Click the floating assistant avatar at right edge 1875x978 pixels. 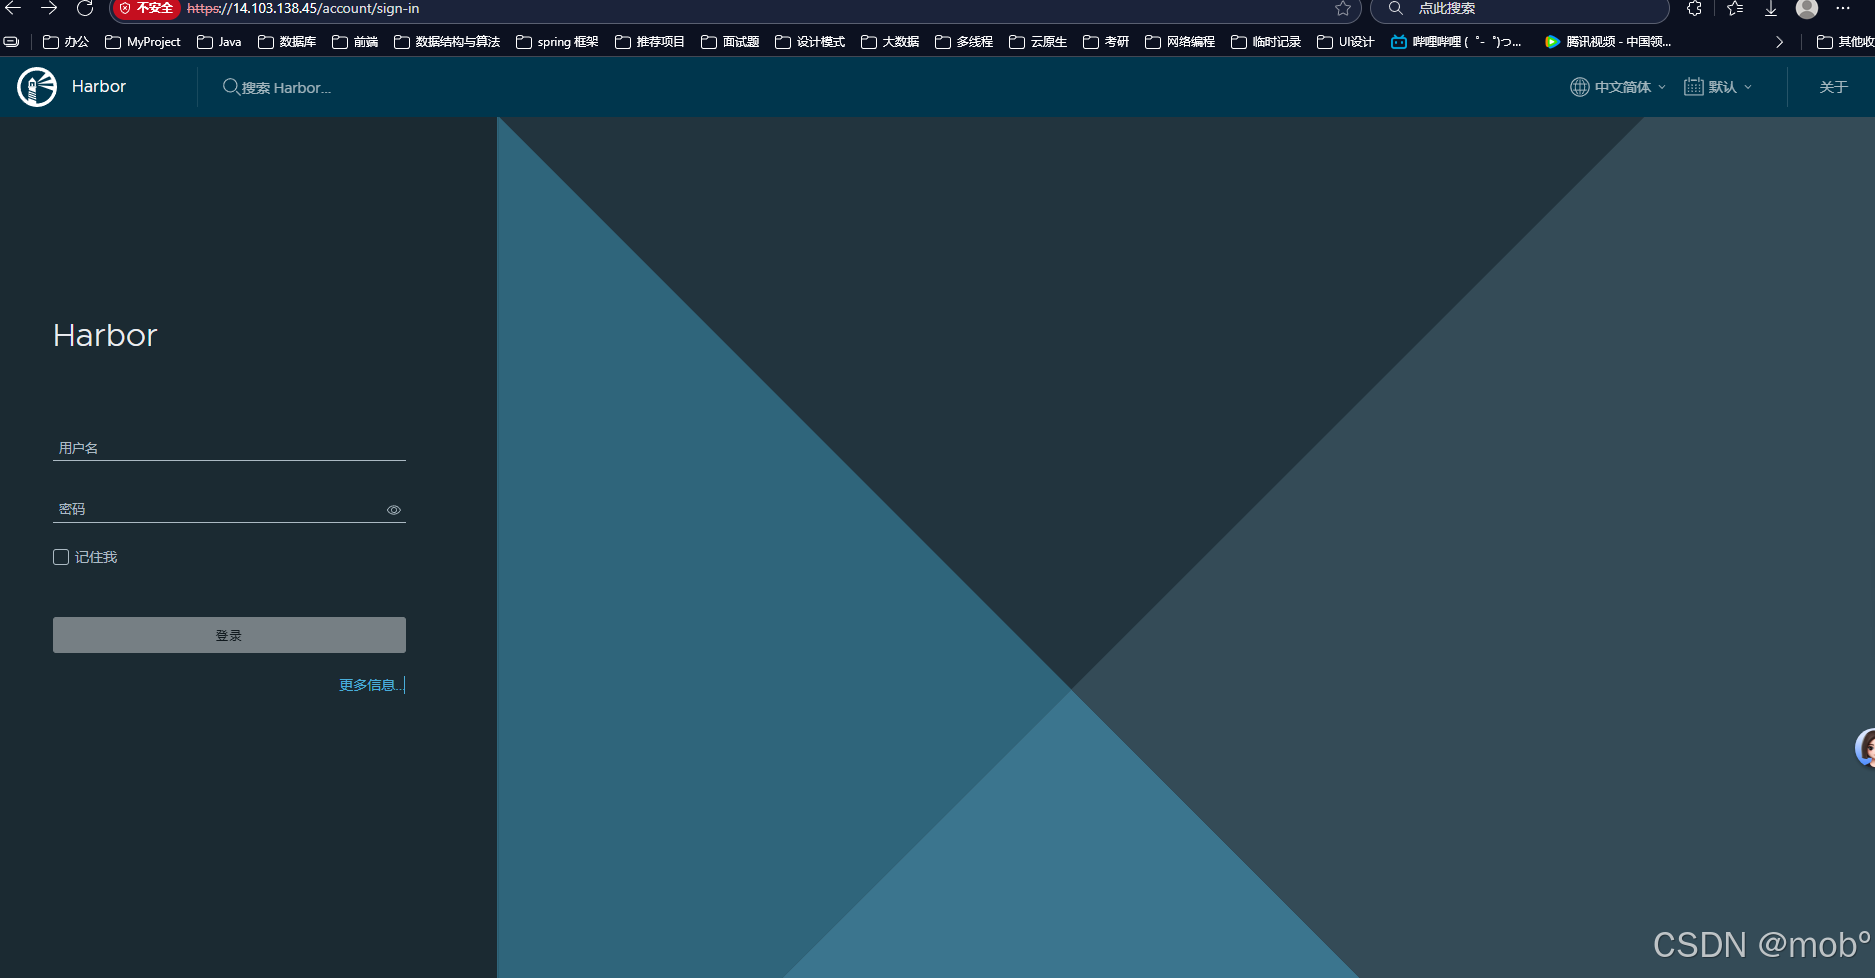1865,747
